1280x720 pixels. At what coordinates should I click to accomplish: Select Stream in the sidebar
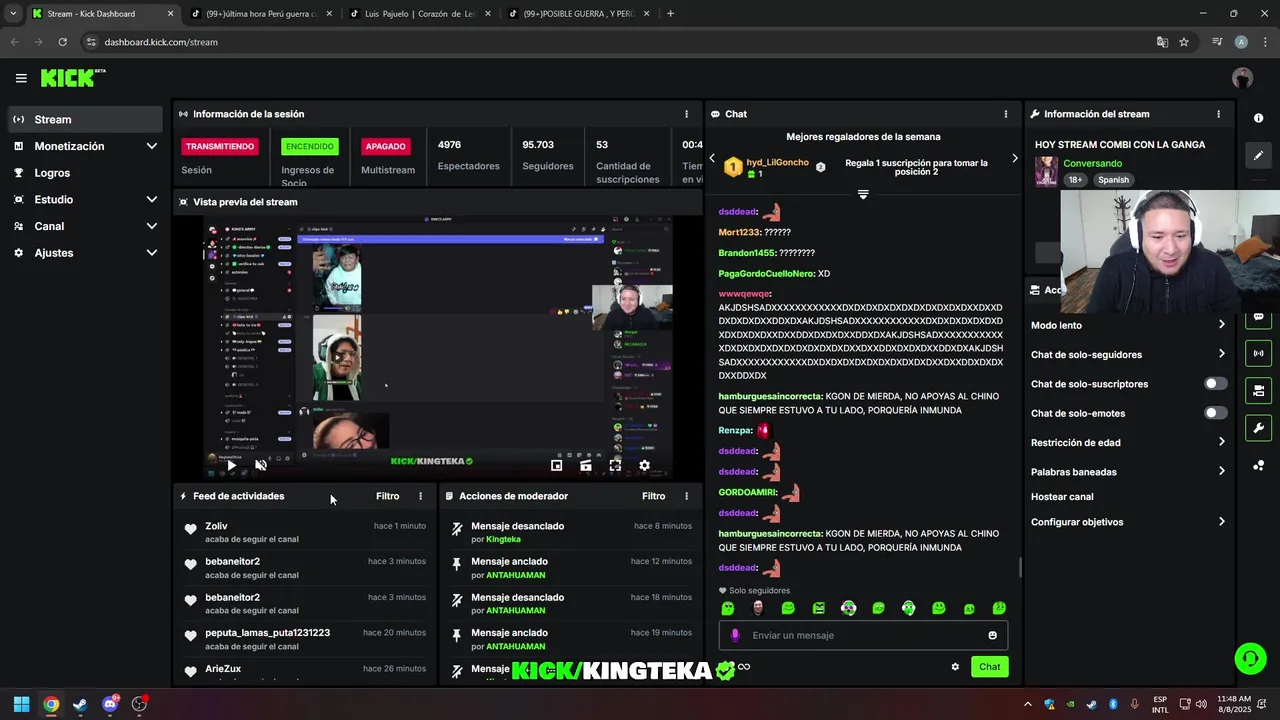click(85, 119)
